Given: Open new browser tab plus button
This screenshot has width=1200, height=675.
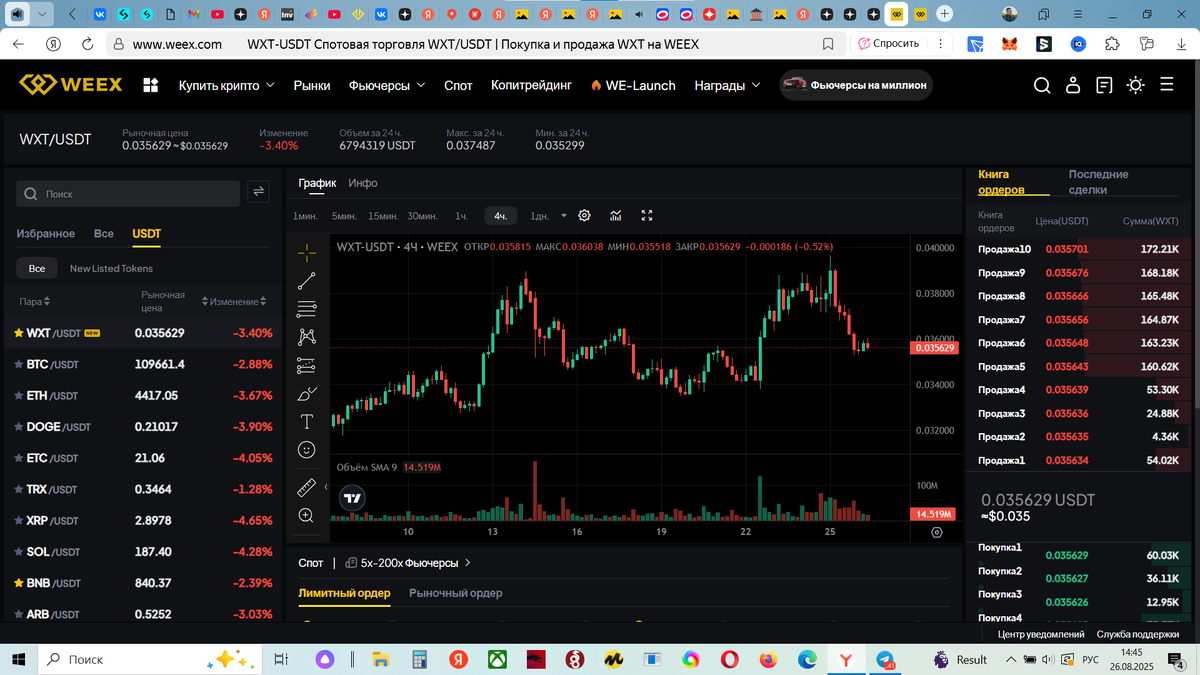Looking at the screenshot, I should pos(945,14).
